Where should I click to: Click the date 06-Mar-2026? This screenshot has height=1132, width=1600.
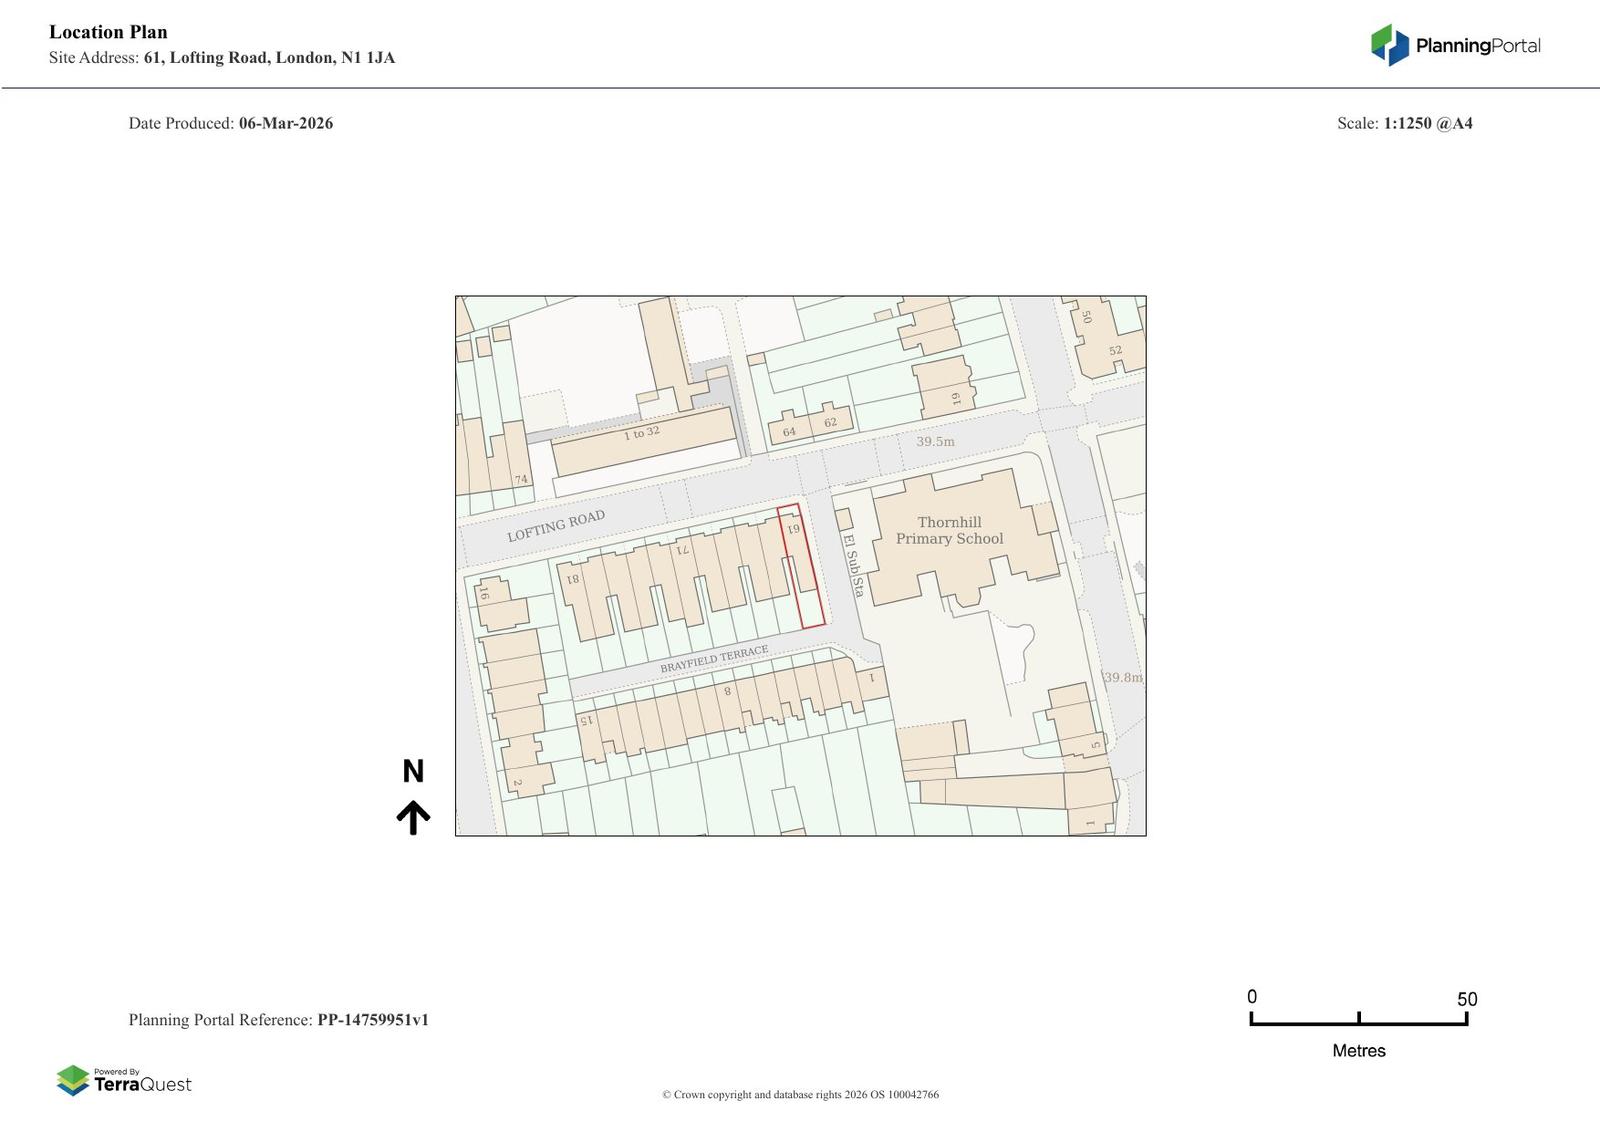[286, 123]
